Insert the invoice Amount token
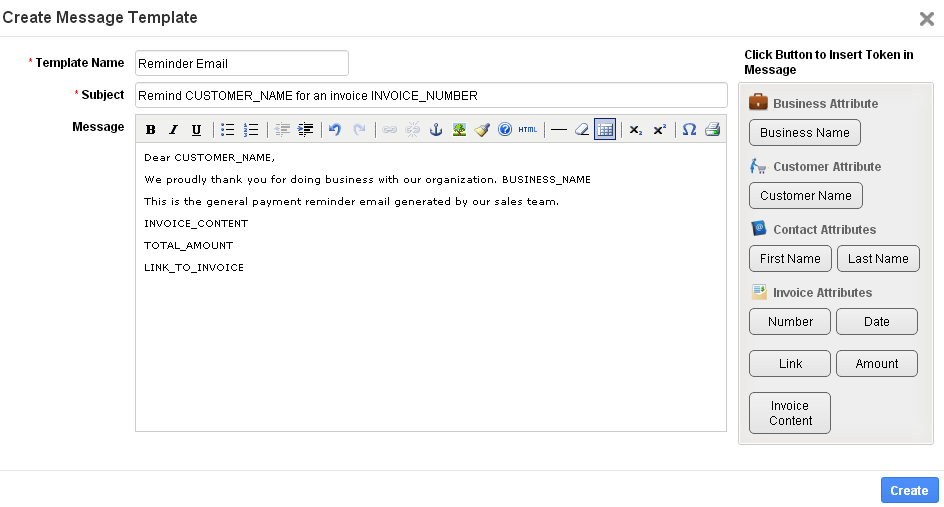 pos(877,364)
